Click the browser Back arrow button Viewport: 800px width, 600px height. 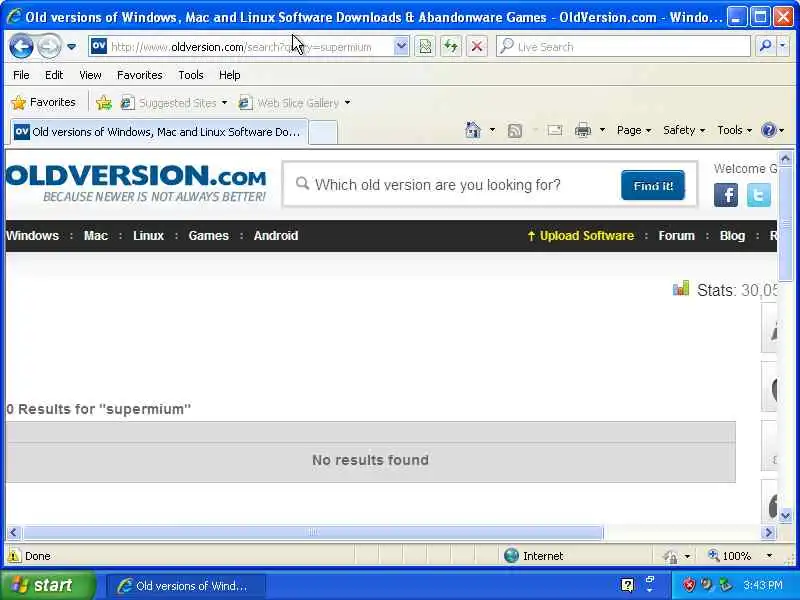[x=21, y=47]
